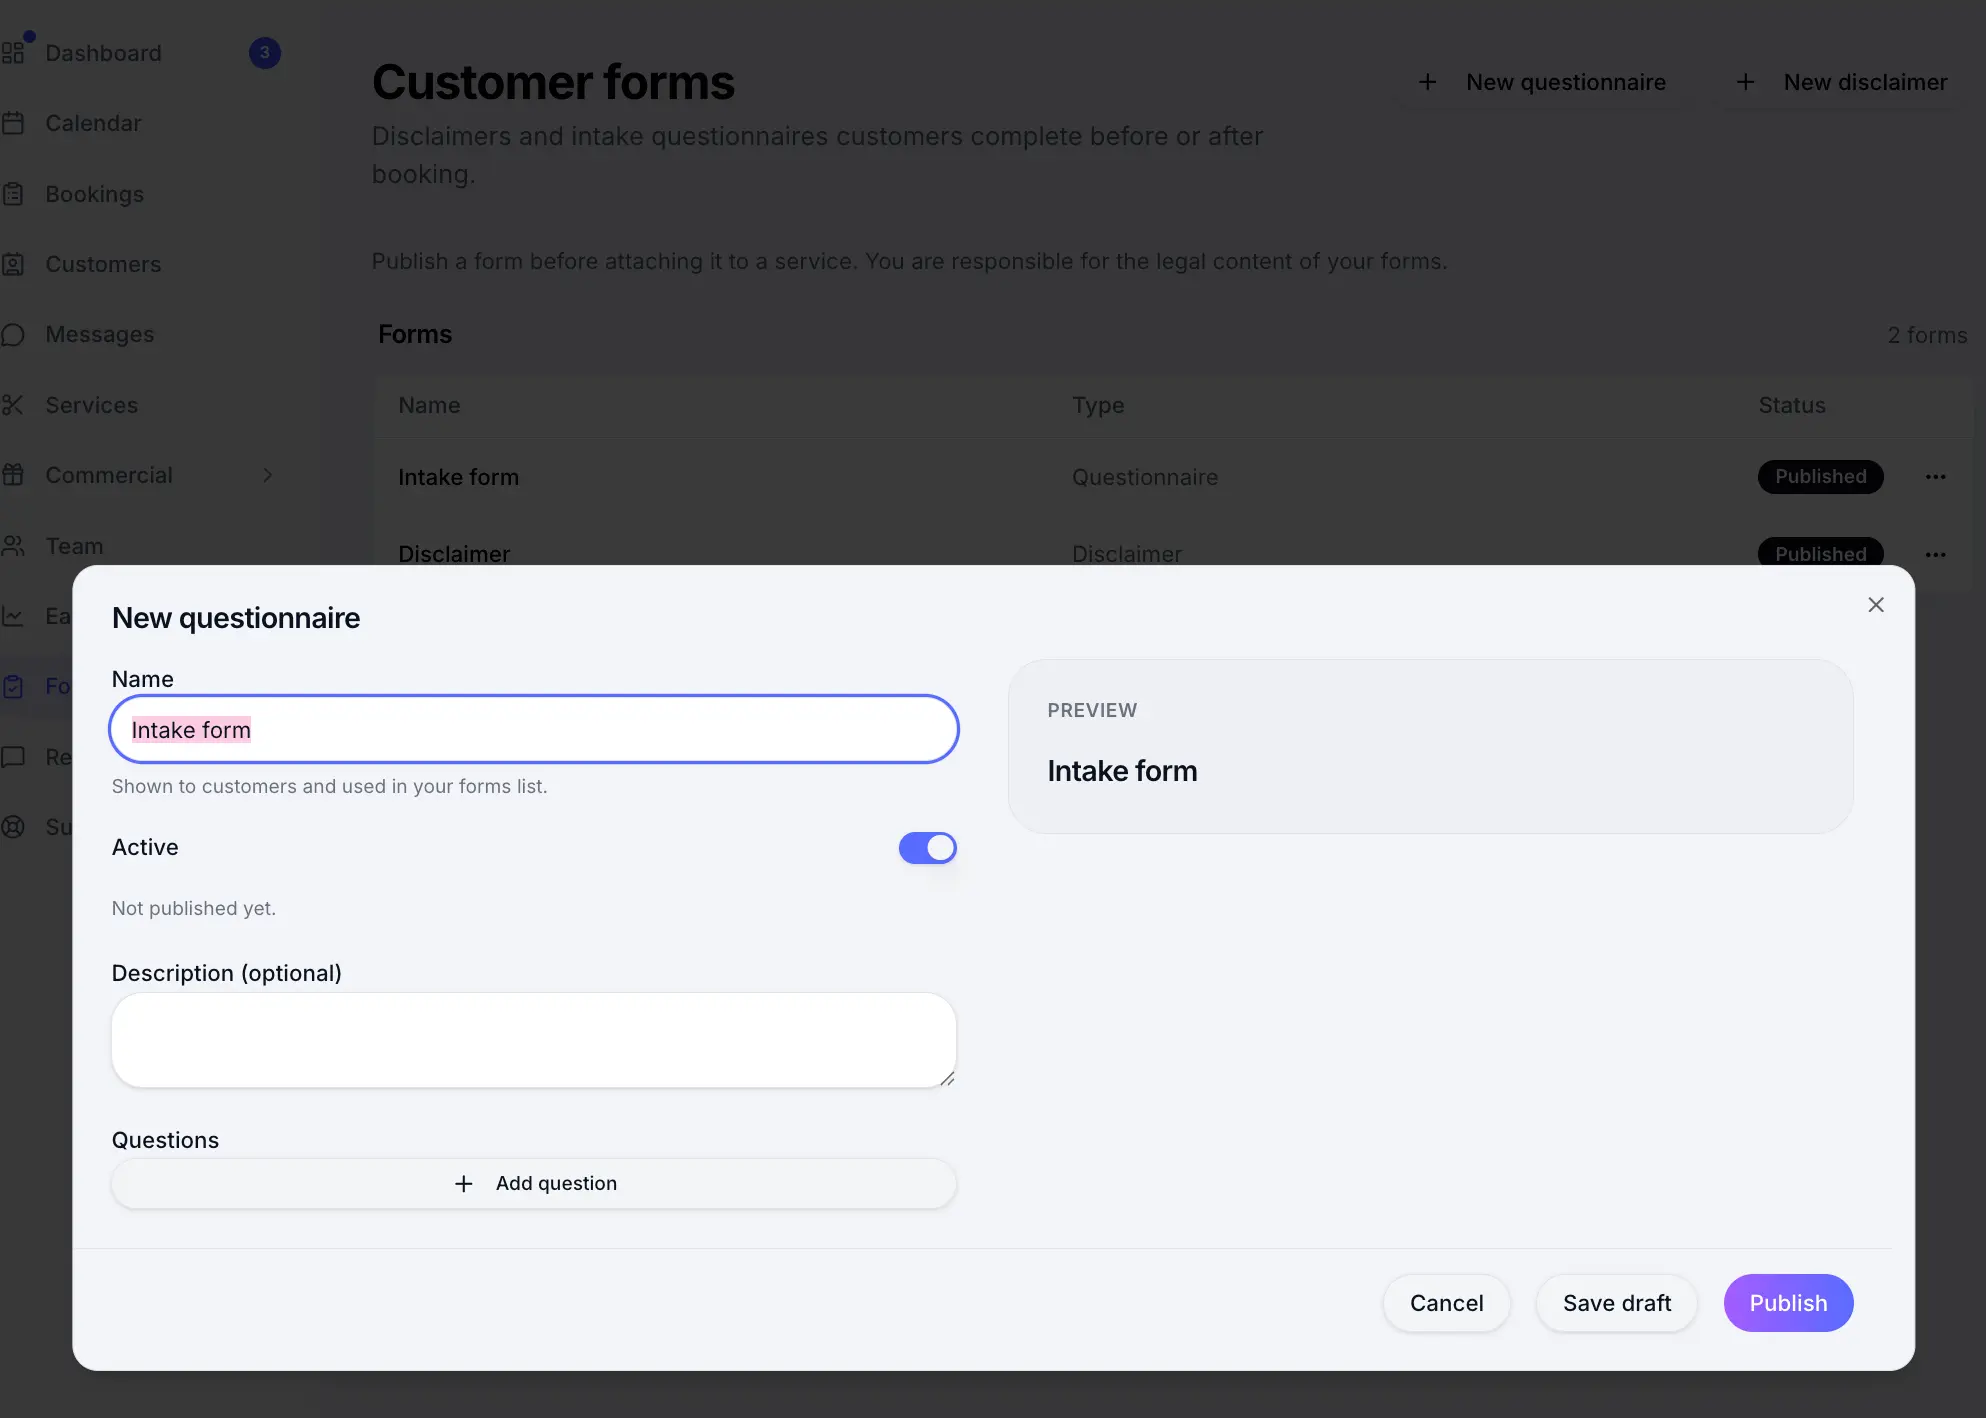This screenshot has height=1418, width=1986.
Task: Click the Name column header
Action: 429,405
